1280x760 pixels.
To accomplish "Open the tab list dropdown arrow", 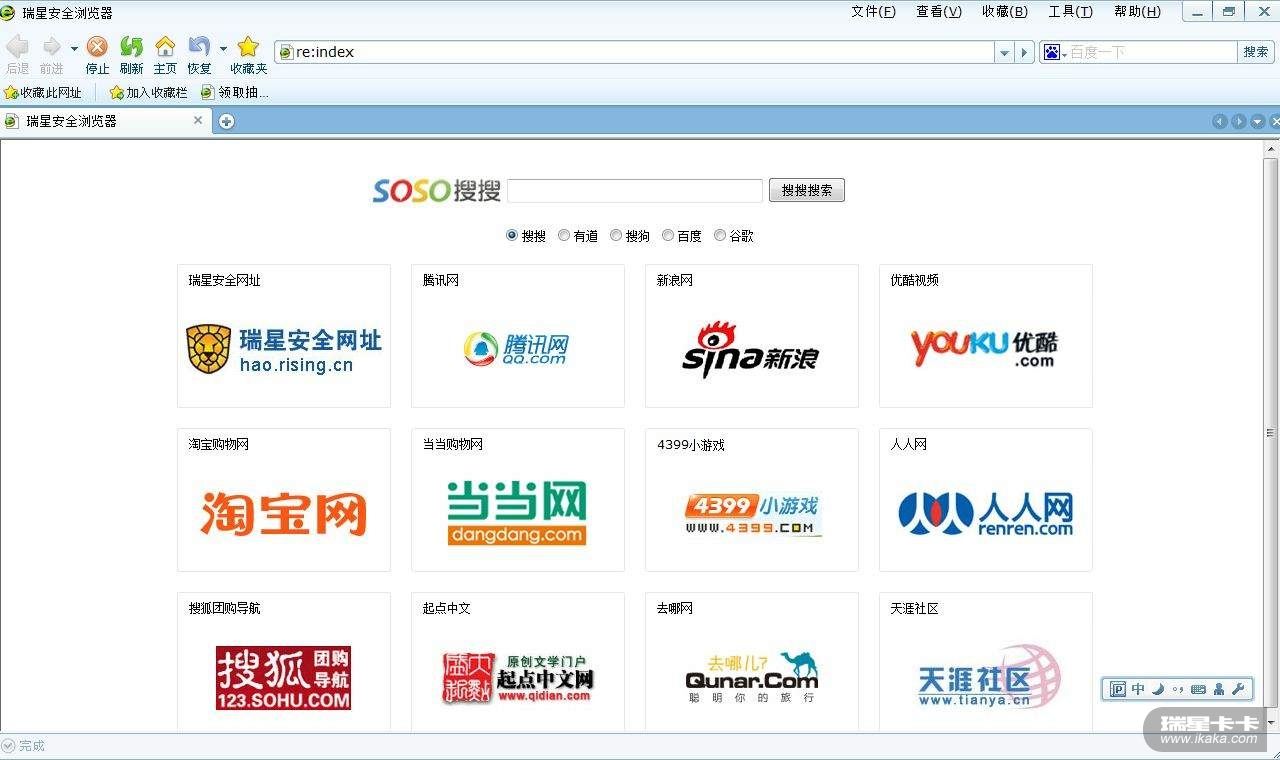I will point(1258,121).
